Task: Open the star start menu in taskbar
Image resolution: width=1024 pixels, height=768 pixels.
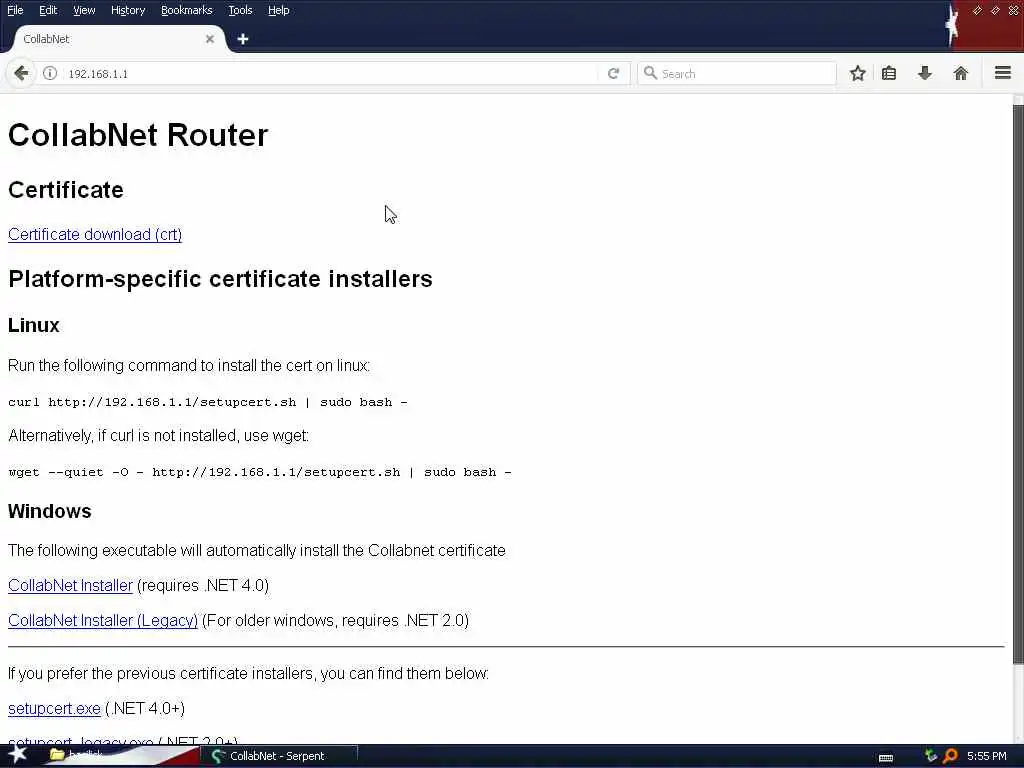Action: [x=17, y=755]
